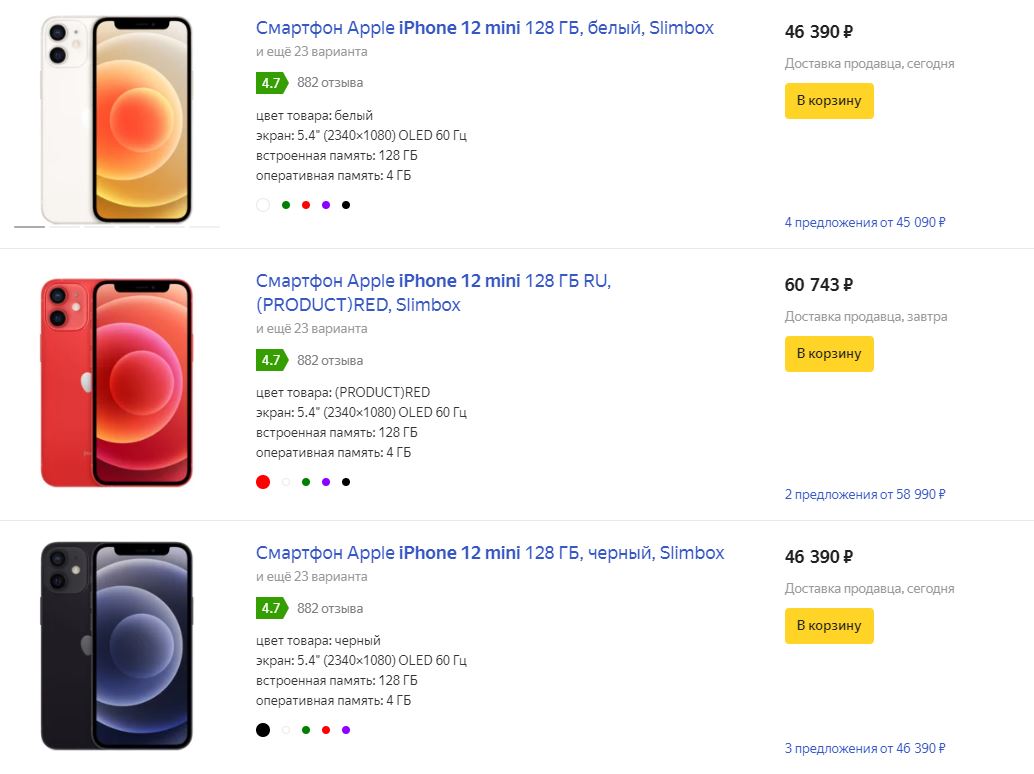Add black iPhone 12 mini to cart

coord(829,626)
